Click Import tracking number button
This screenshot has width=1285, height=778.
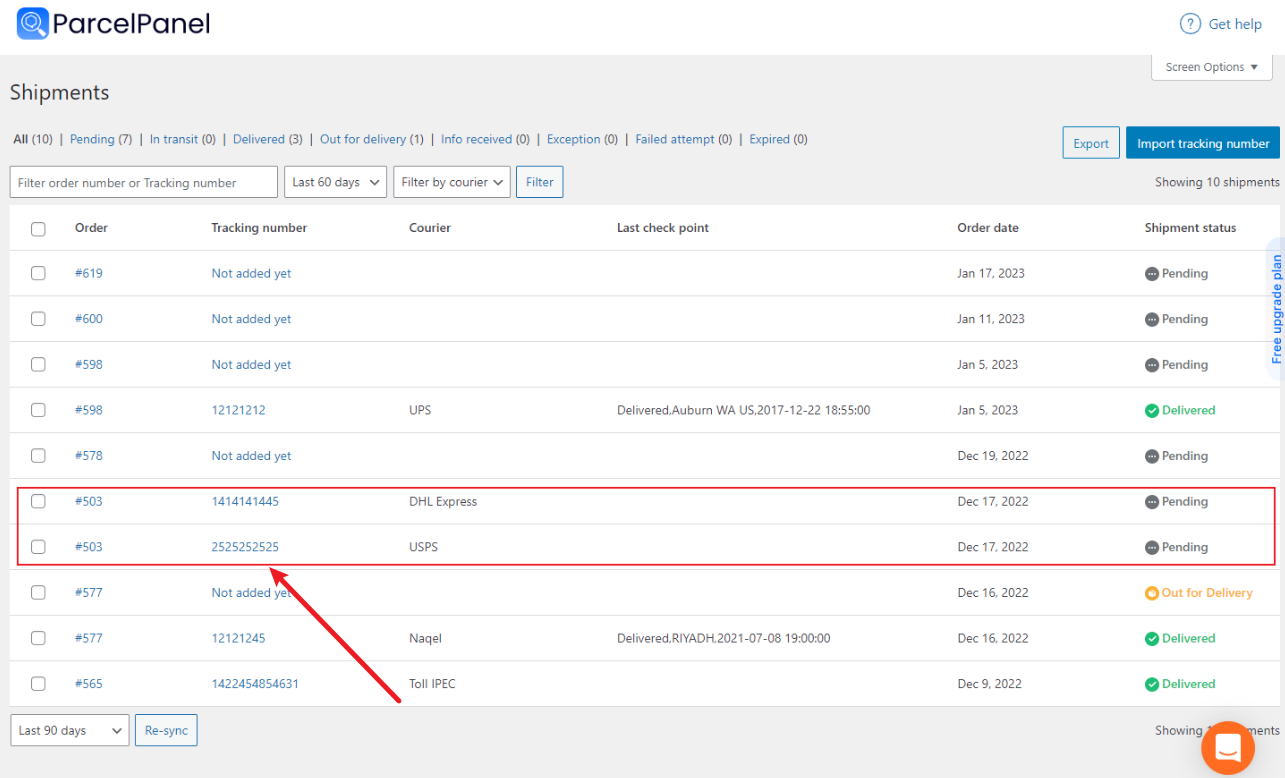1203,143
